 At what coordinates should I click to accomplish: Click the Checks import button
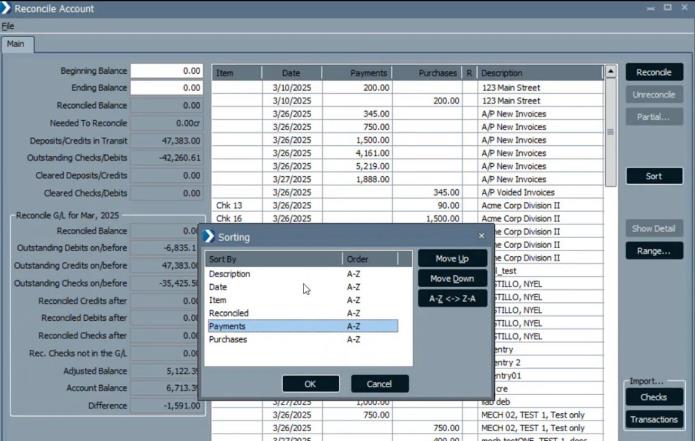coord(653,398)
